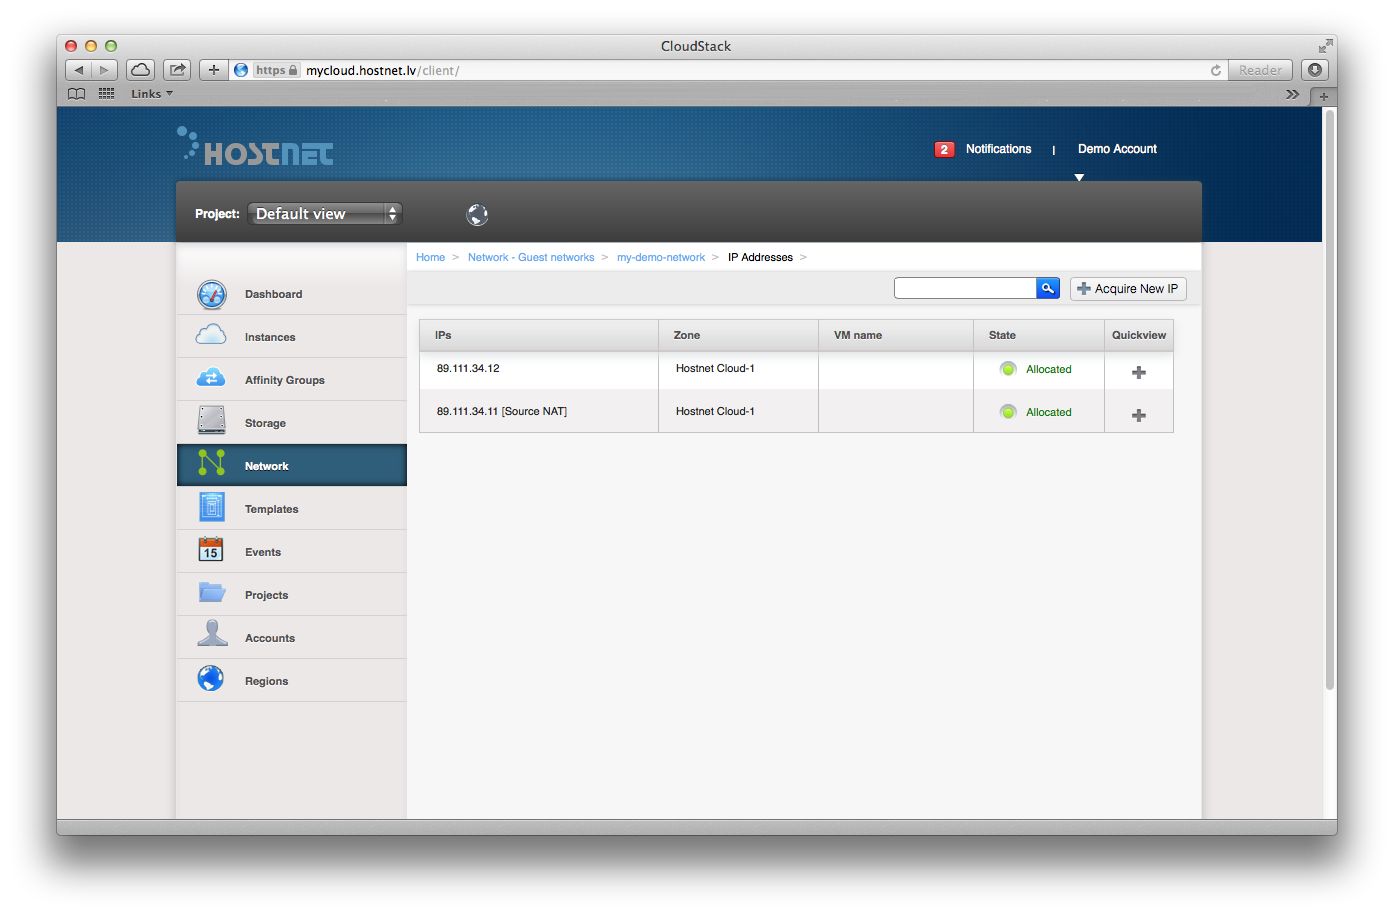Open Projects in the sidebar menu
The height and width of the screenshot is (914, 1394).
click(x=266, y=595)
